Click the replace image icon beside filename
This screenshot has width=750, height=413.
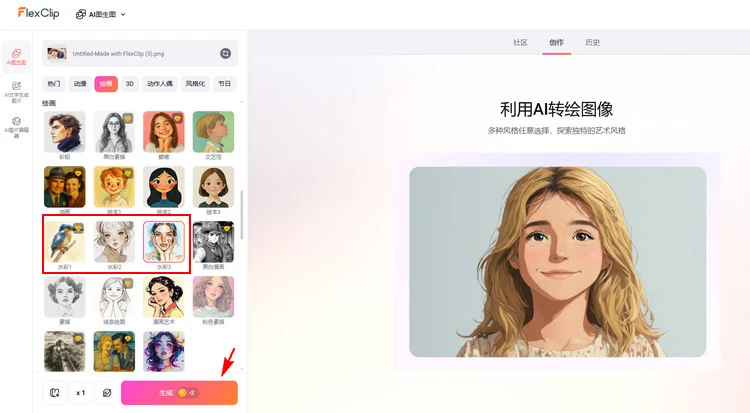pyautogui.click(x=225, y=53)
